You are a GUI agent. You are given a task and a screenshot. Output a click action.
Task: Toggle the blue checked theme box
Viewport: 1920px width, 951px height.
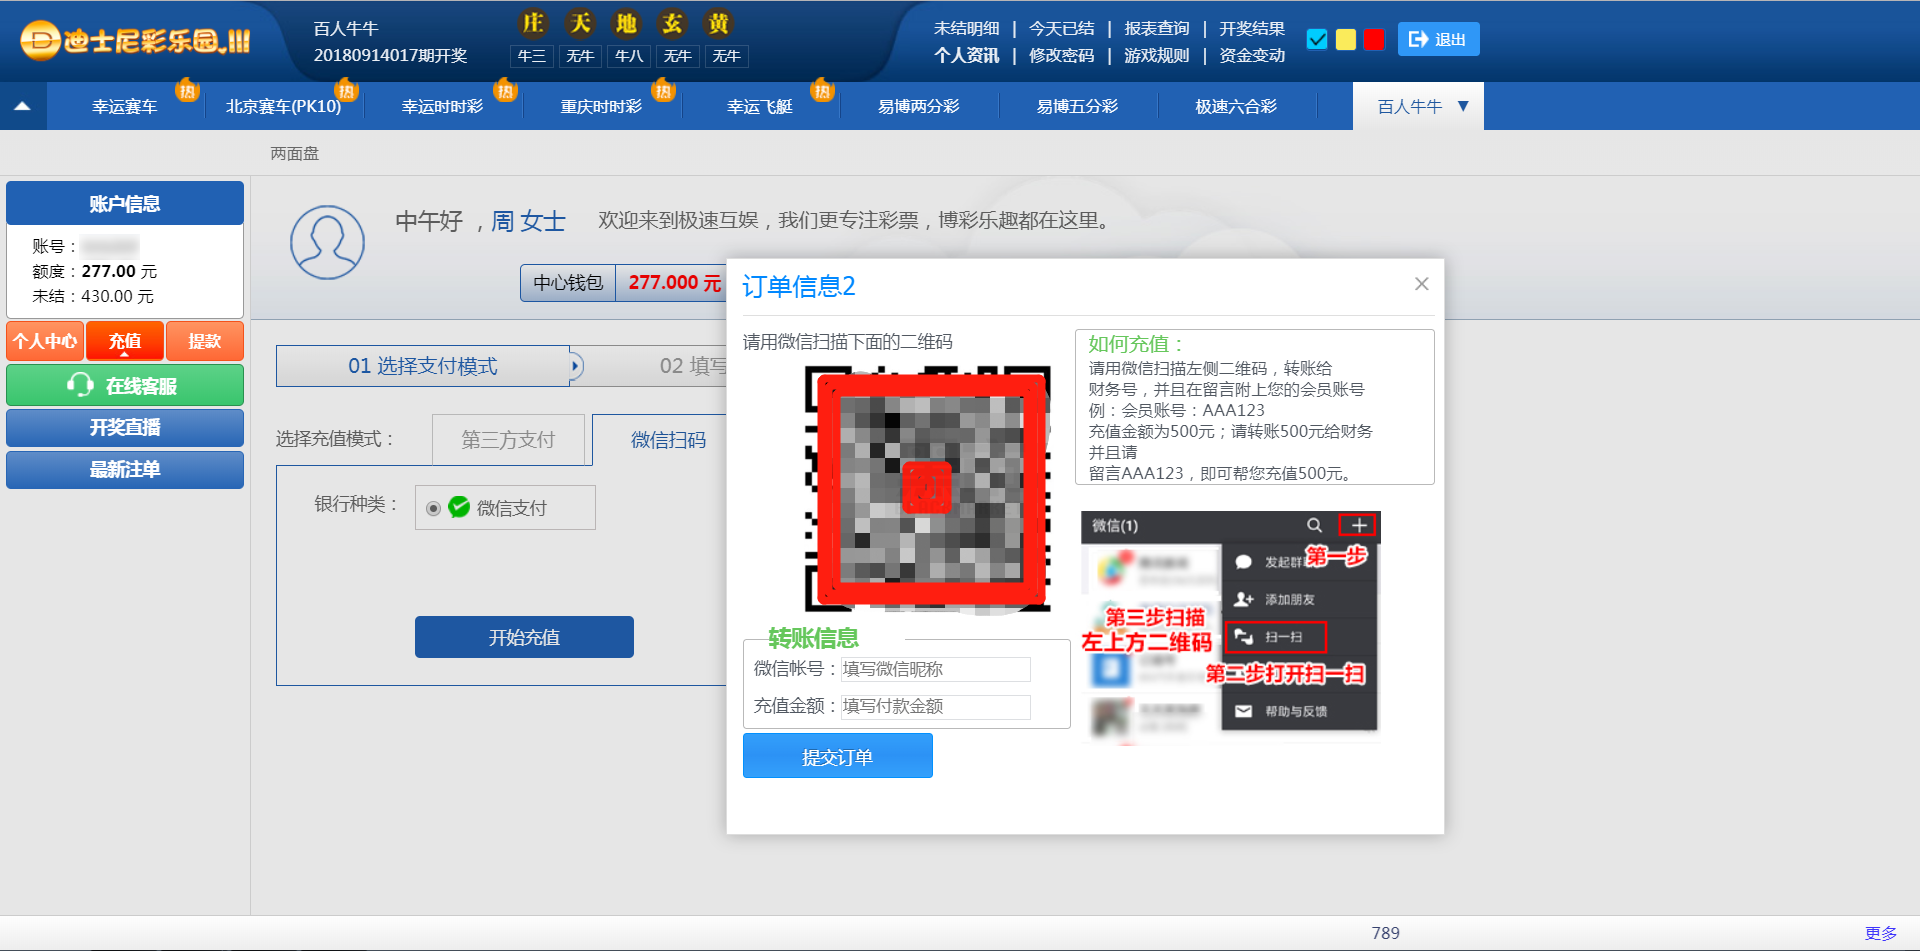(x=1317, y=39)
